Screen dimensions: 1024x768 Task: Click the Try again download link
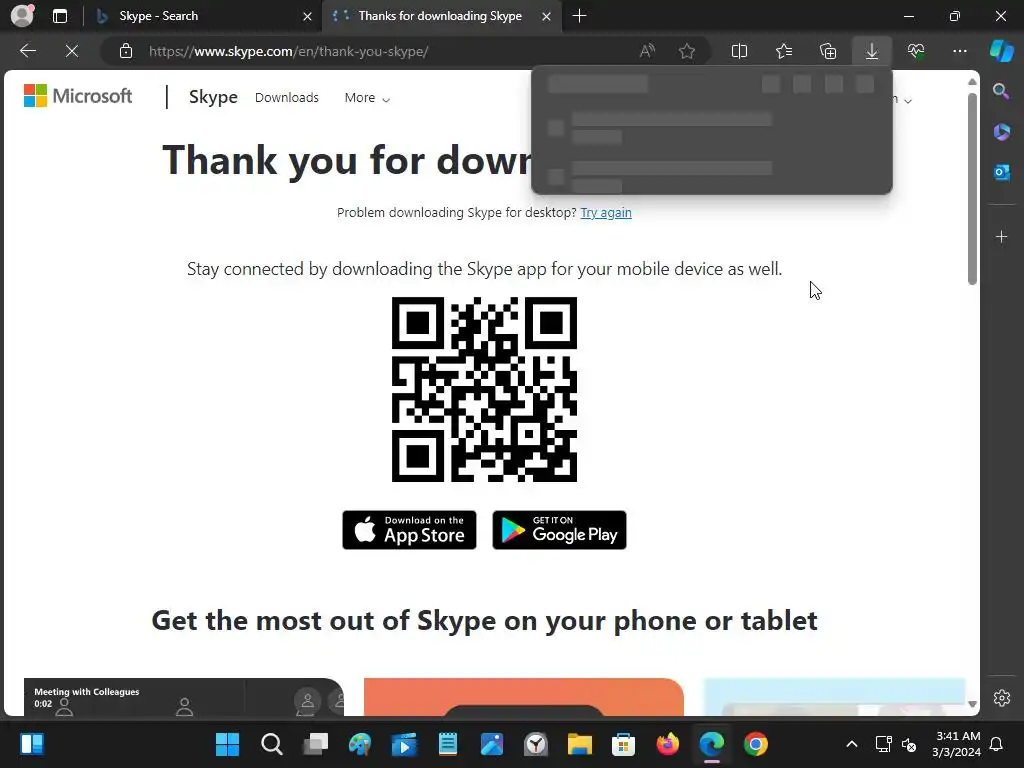point(606,213)
